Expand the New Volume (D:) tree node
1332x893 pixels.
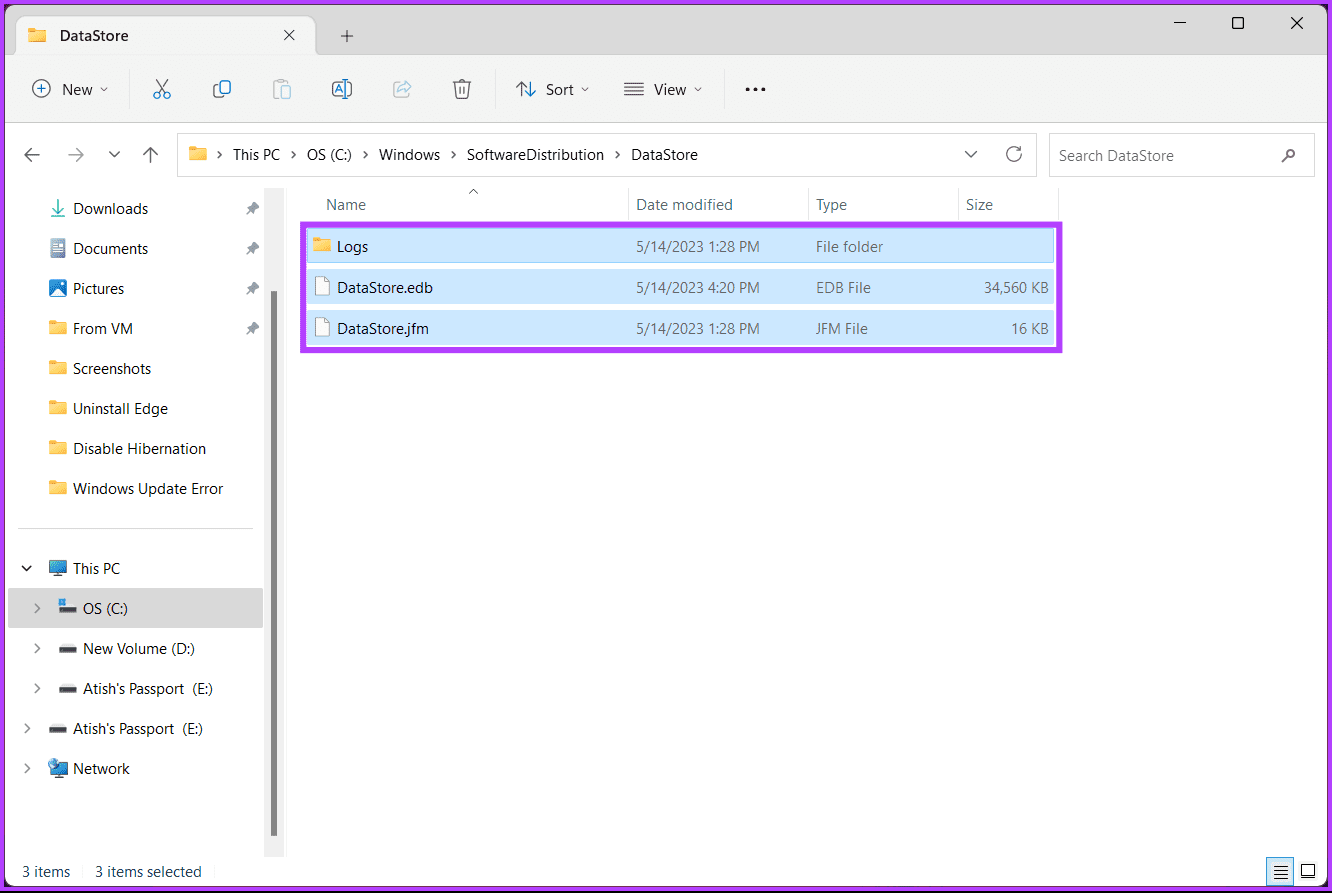coord(37,649)
